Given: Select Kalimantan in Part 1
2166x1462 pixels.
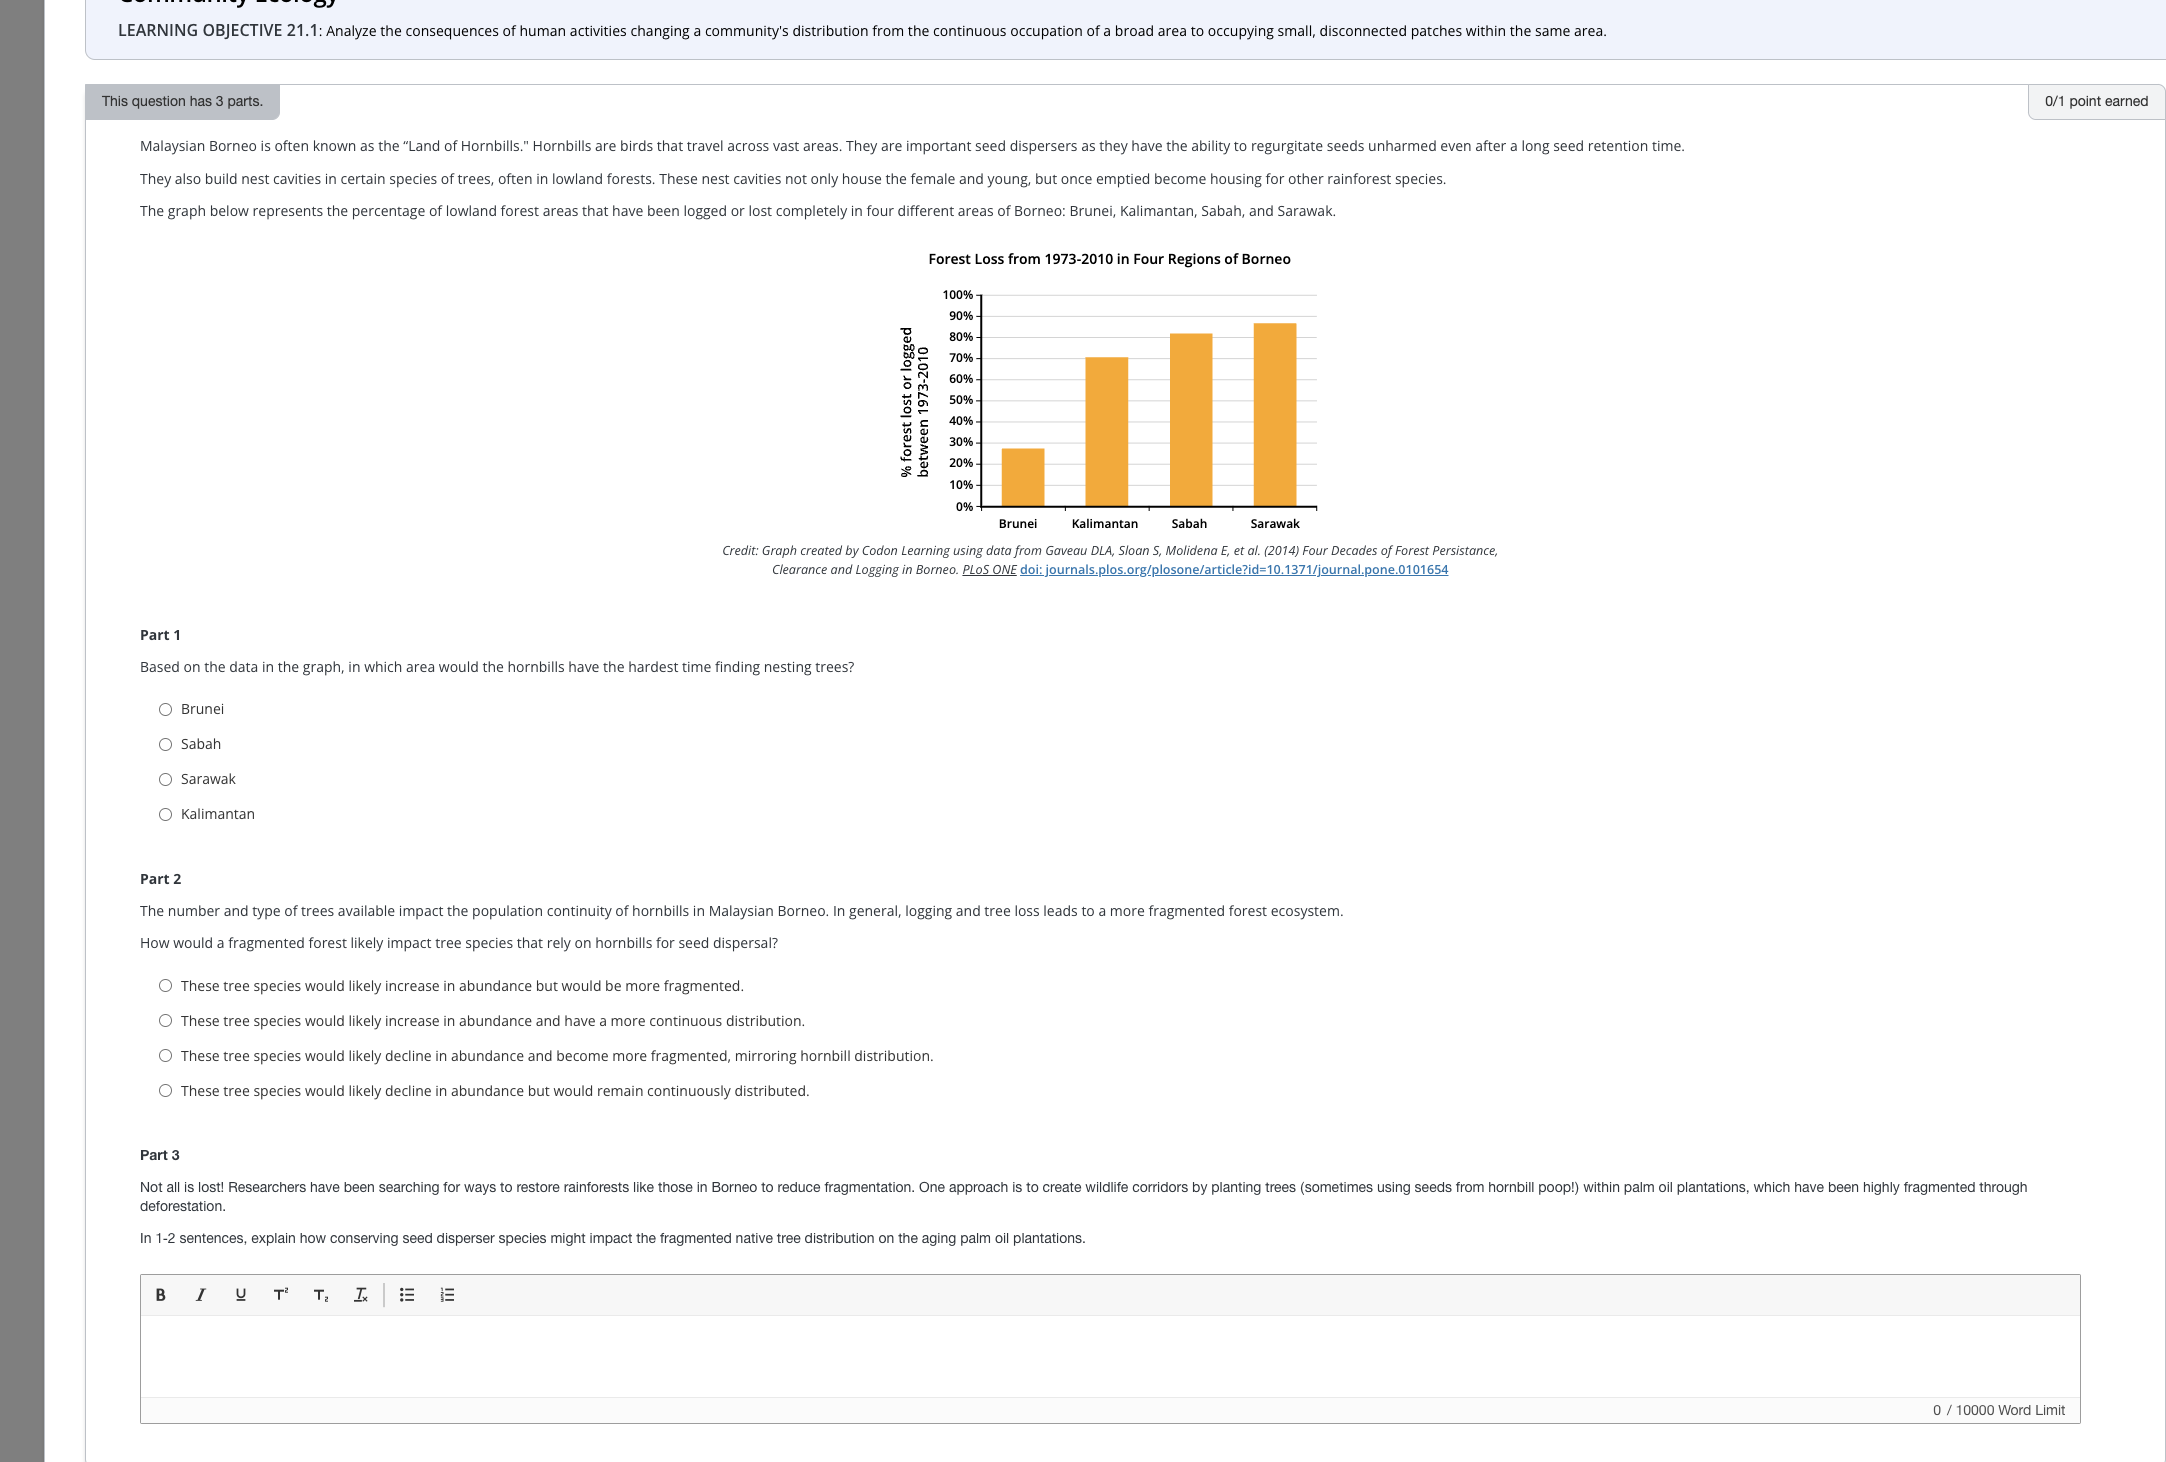Looking at the screenshot, I should [165, 813].
